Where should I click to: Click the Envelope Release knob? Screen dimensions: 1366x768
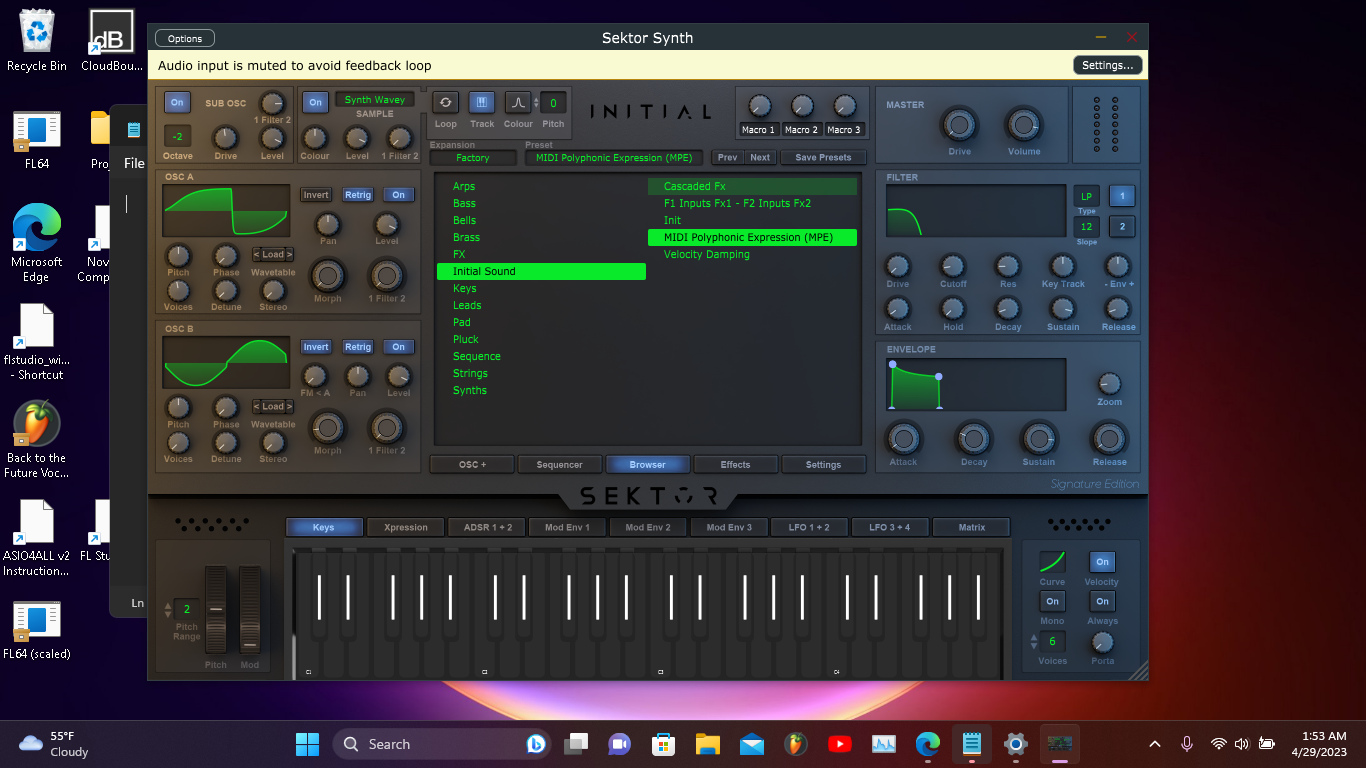(1109, 439)
